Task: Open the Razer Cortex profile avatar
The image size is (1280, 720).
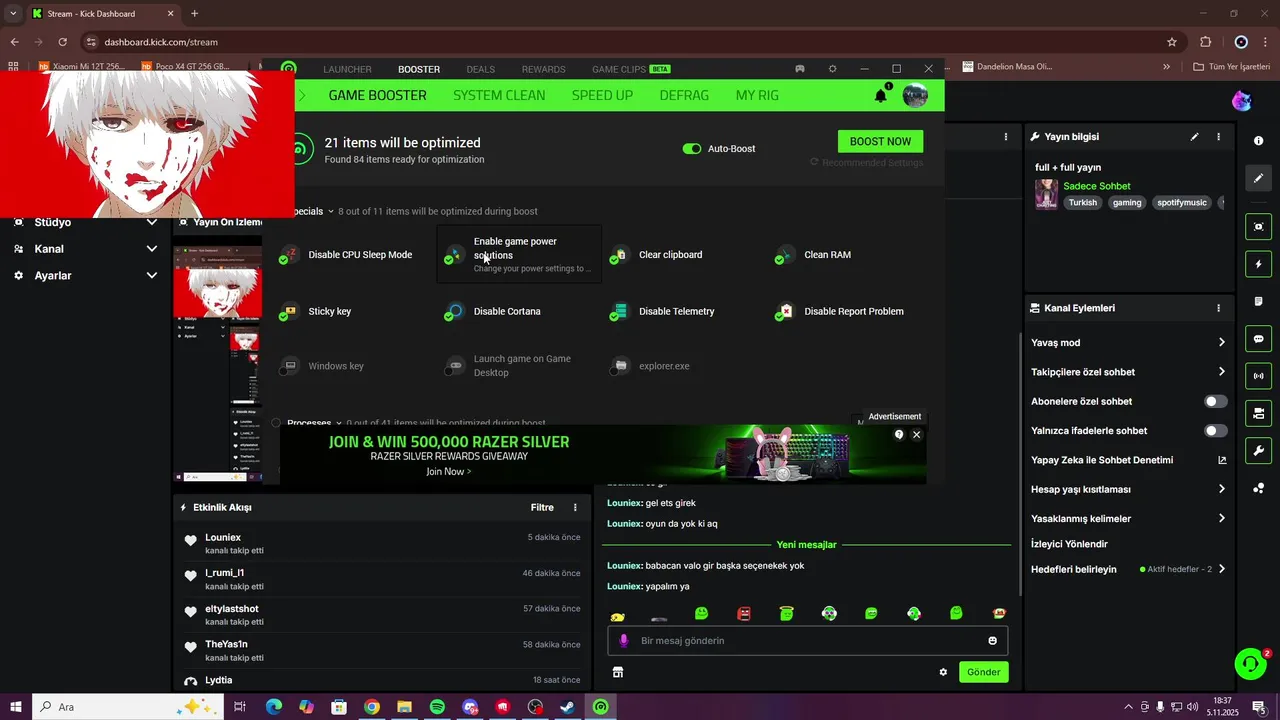Action: [x=915, y=95]
